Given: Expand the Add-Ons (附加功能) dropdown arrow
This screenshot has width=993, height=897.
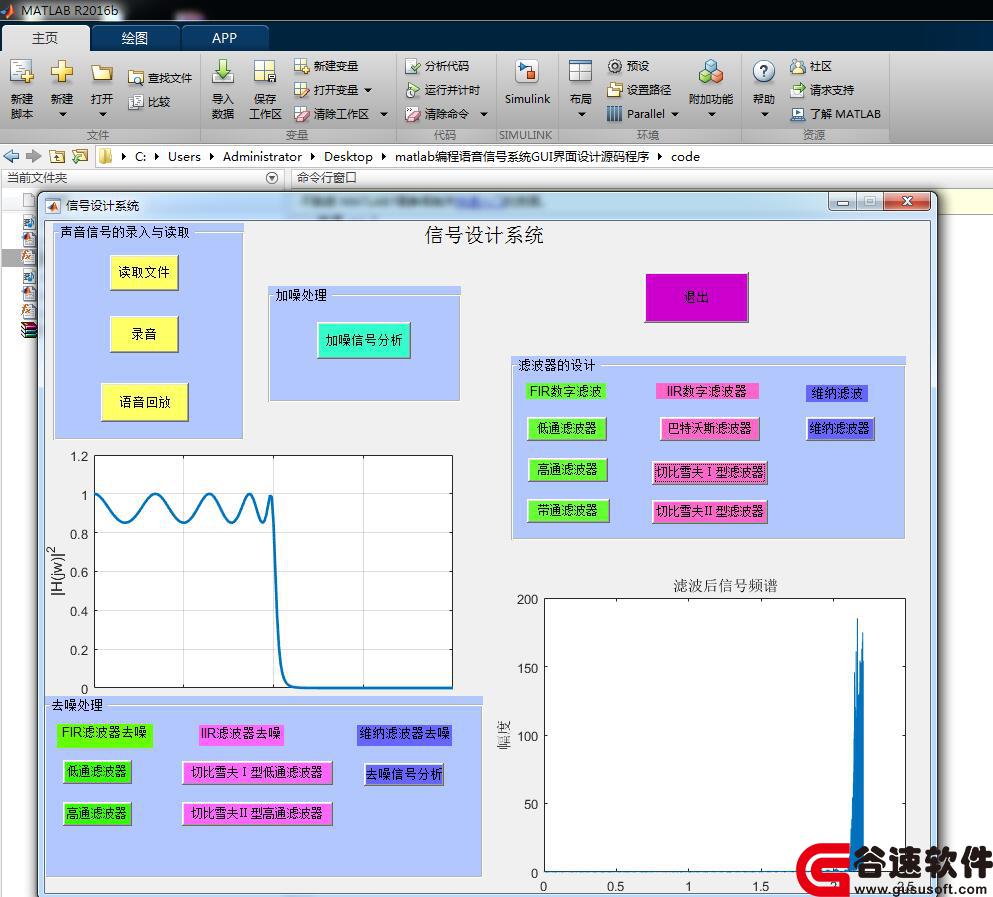Looking at the screenshot, I should click(711, 115).
